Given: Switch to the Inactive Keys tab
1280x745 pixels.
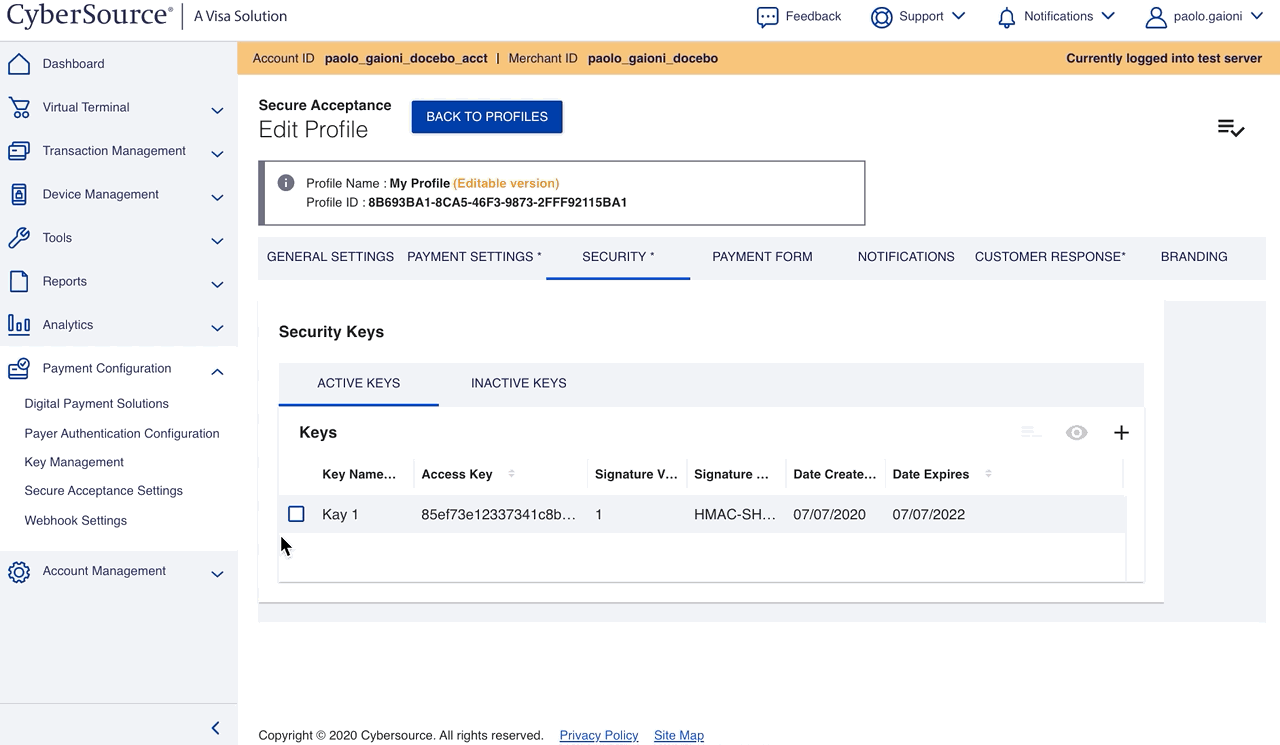Looking at the screenshot, I should point(518,383).
